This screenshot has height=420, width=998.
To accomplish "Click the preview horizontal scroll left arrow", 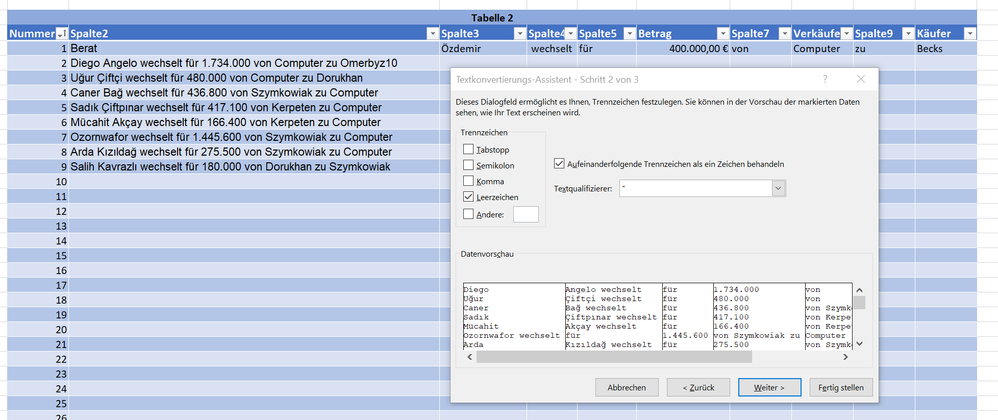I will (470, 357).
